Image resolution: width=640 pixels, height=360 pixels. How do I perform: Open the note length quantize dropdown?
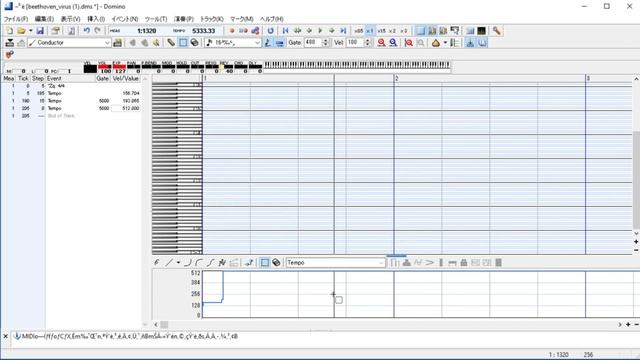(x=257, y=42)
